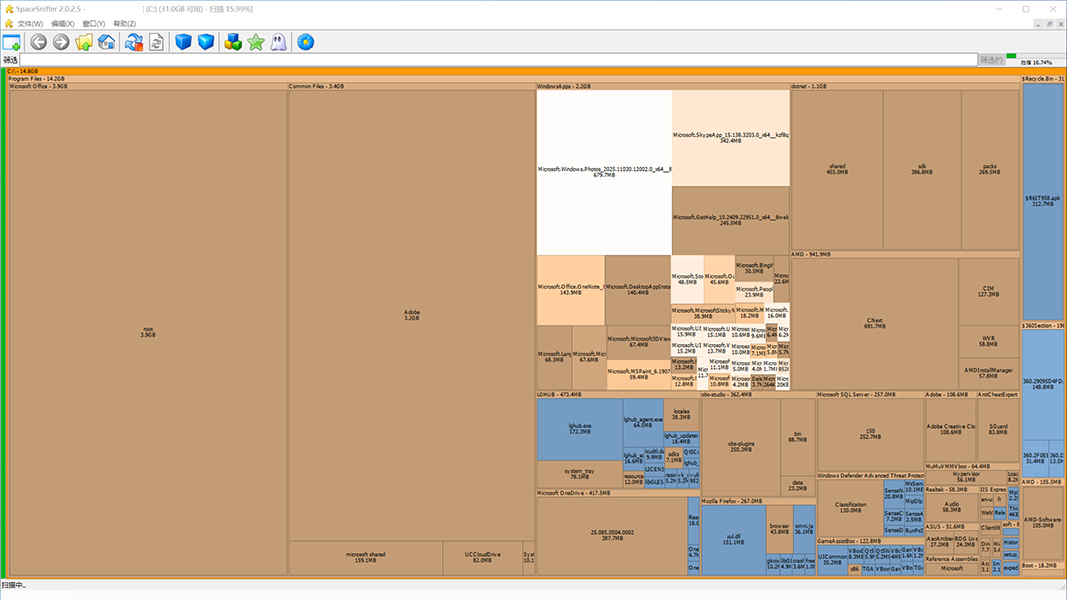Open the 文件(W) menu
The width and height of the screenshot is (1067, 600).
pyautogui.click(x=30, y=24)
